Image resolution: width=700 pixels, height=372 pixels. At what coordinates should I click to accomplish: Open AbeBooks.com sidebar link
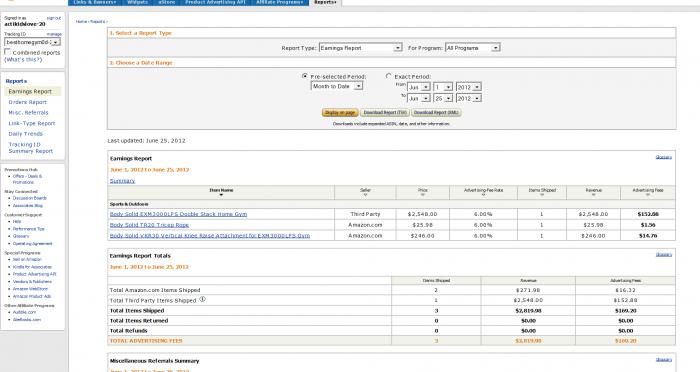tap(27, 320)
